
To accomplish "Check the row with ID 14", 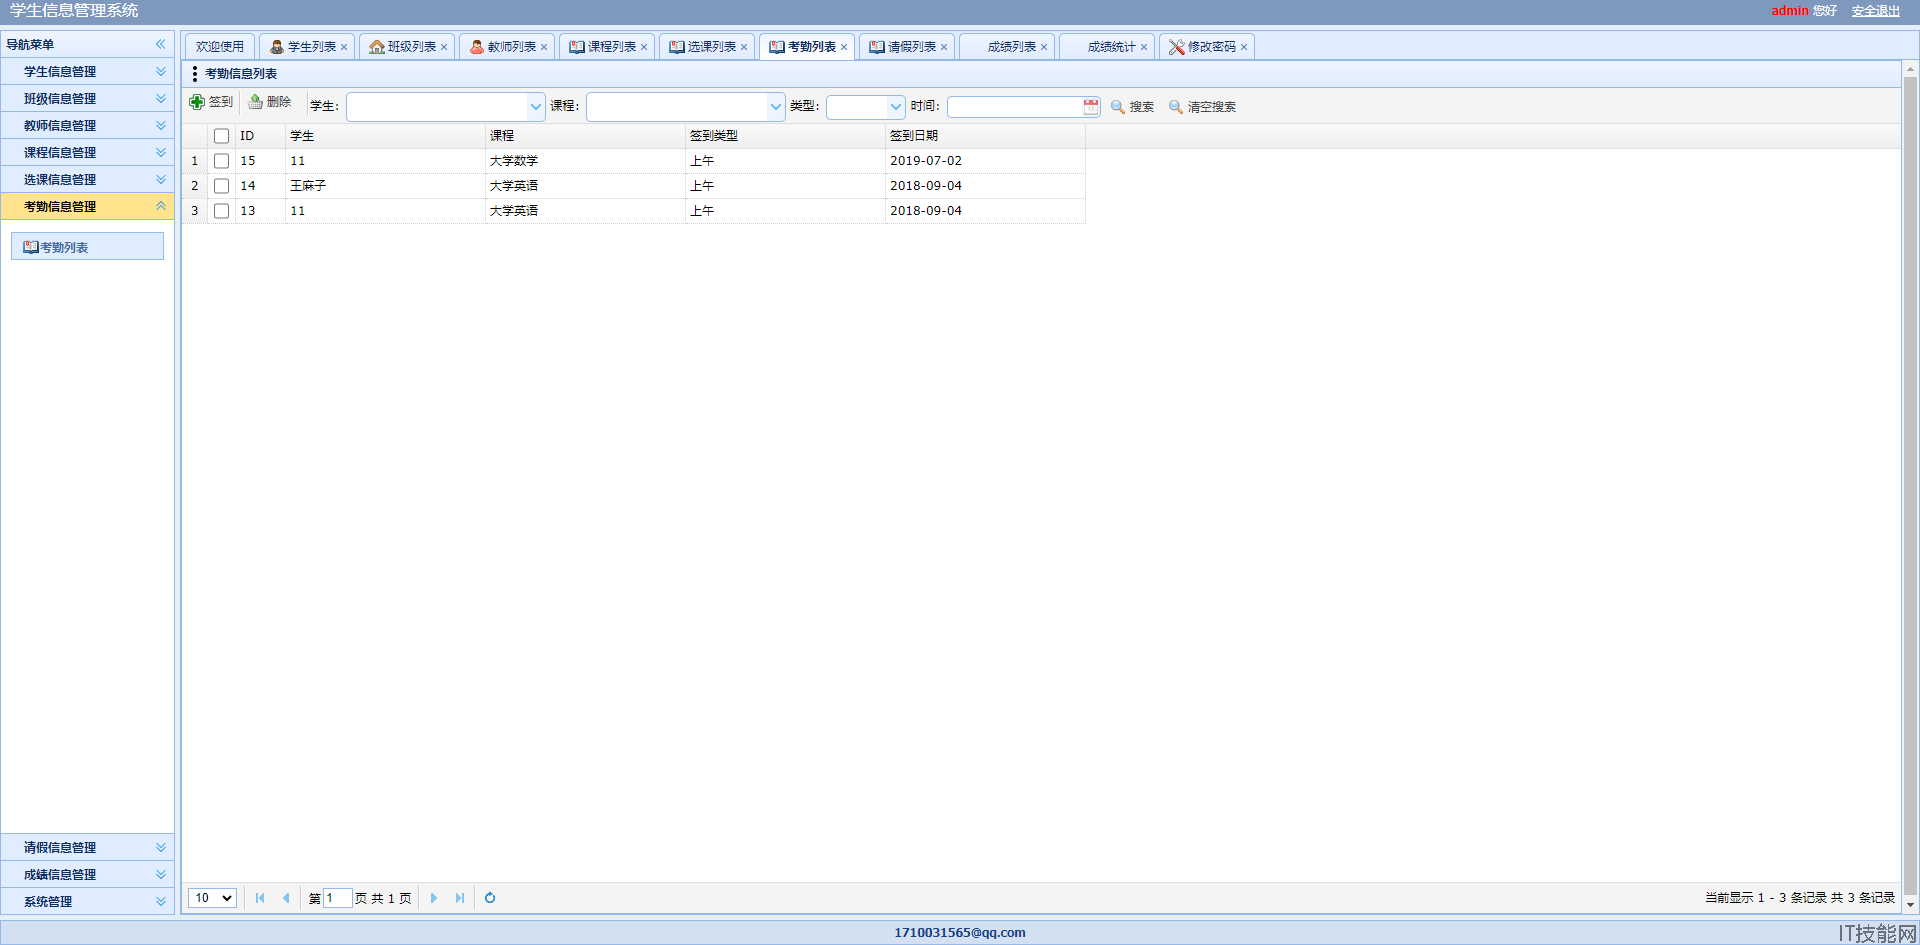I will [x=222, y=186].
